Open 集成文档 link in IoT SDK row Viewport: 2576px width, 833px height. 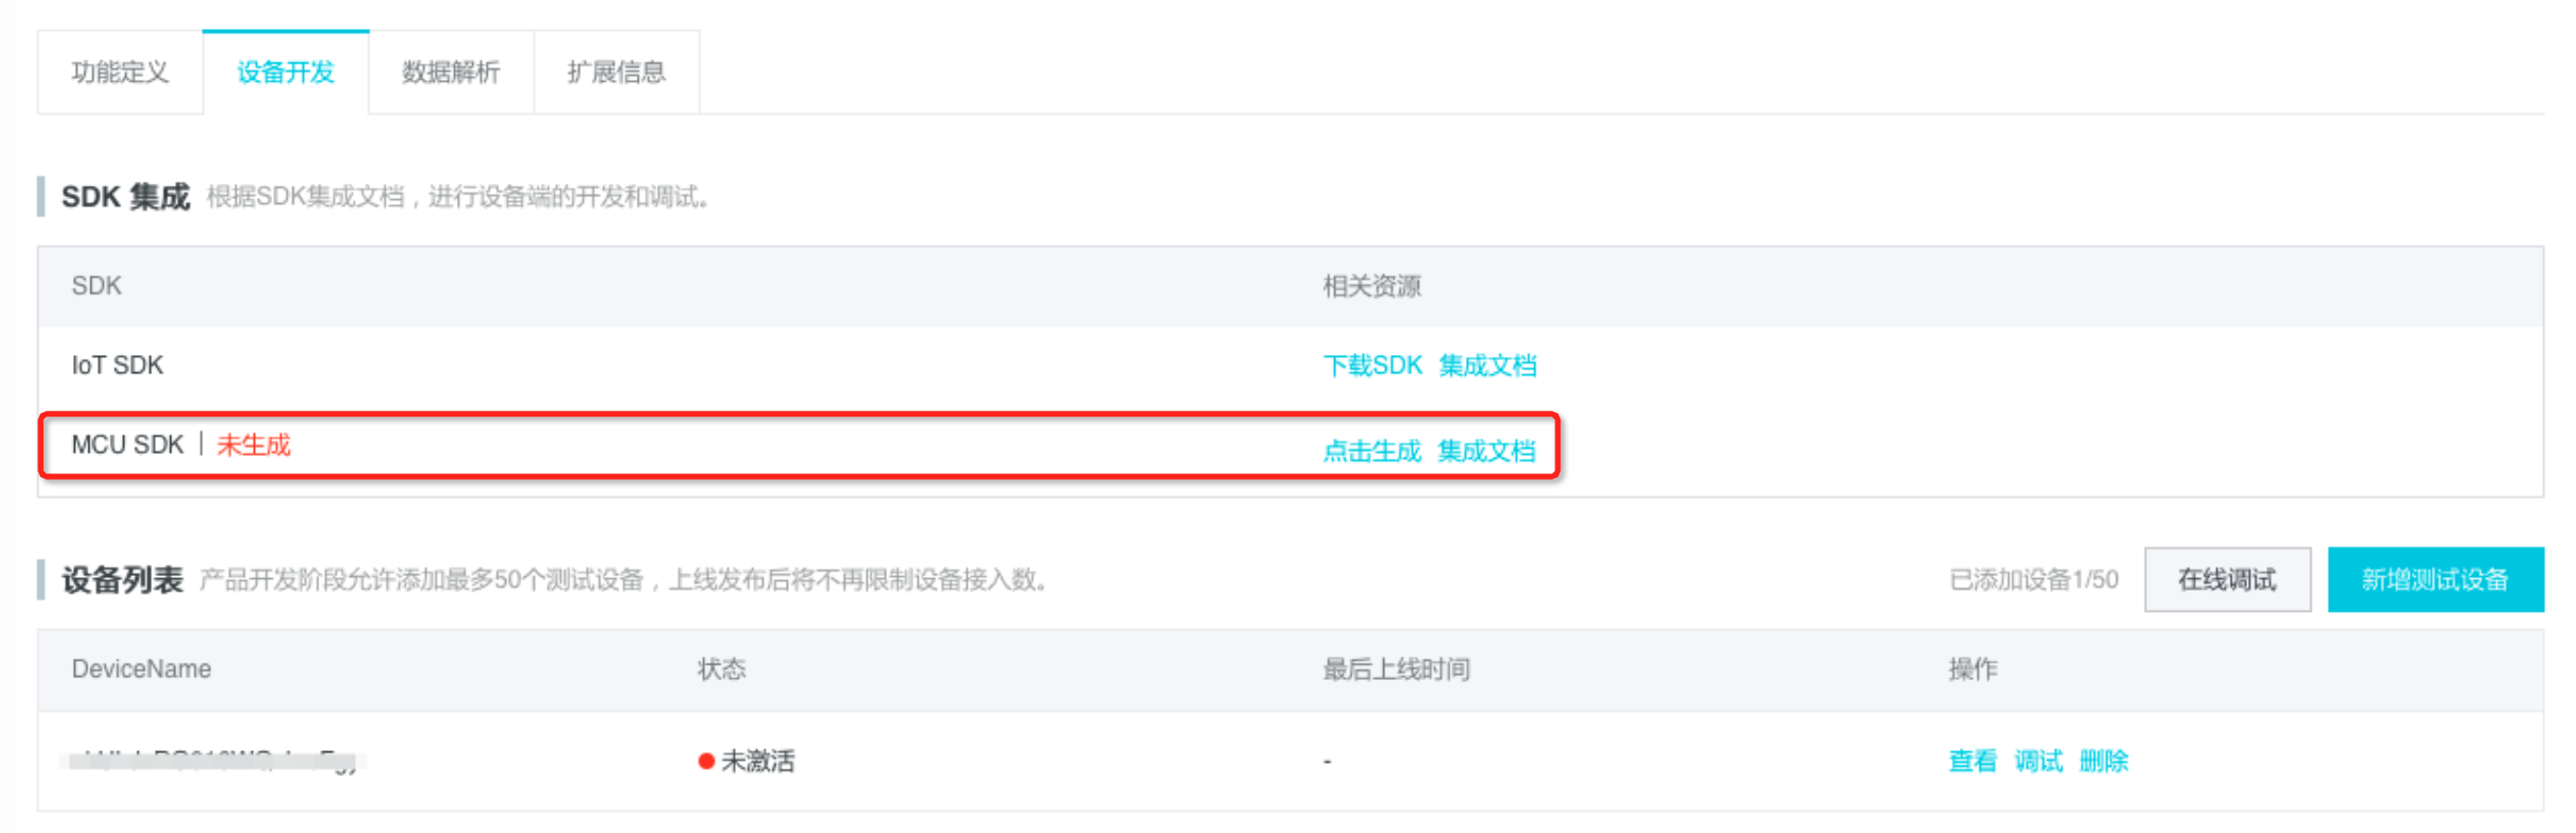coord(1487,366)
